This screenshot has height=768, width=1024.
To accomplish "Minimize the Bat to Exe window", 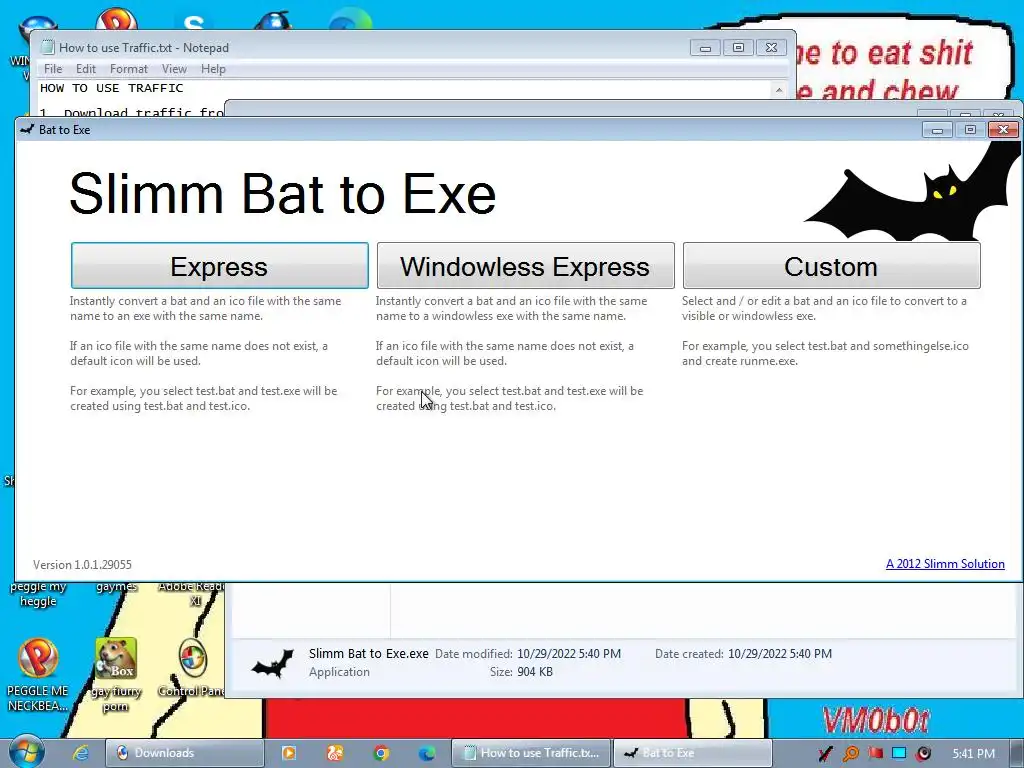I will (937, 130).
